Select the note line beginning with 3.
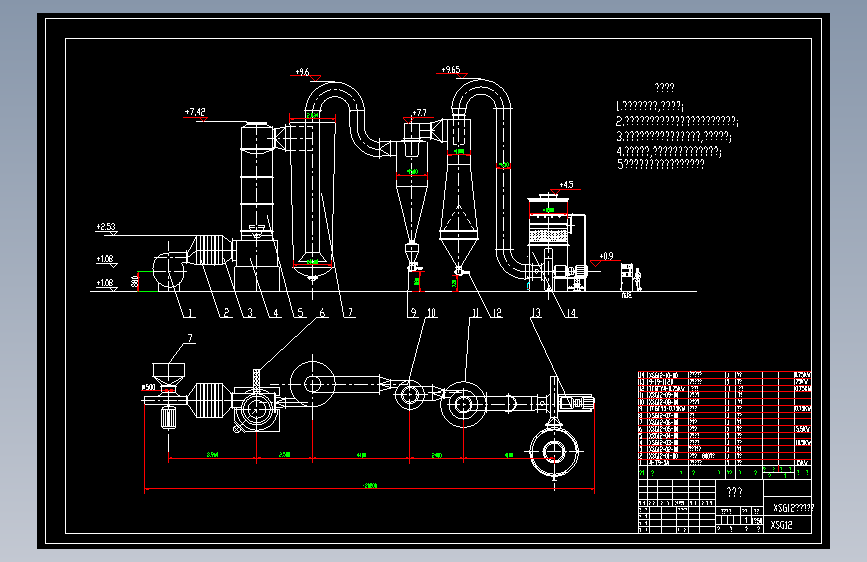 point(673,136)
